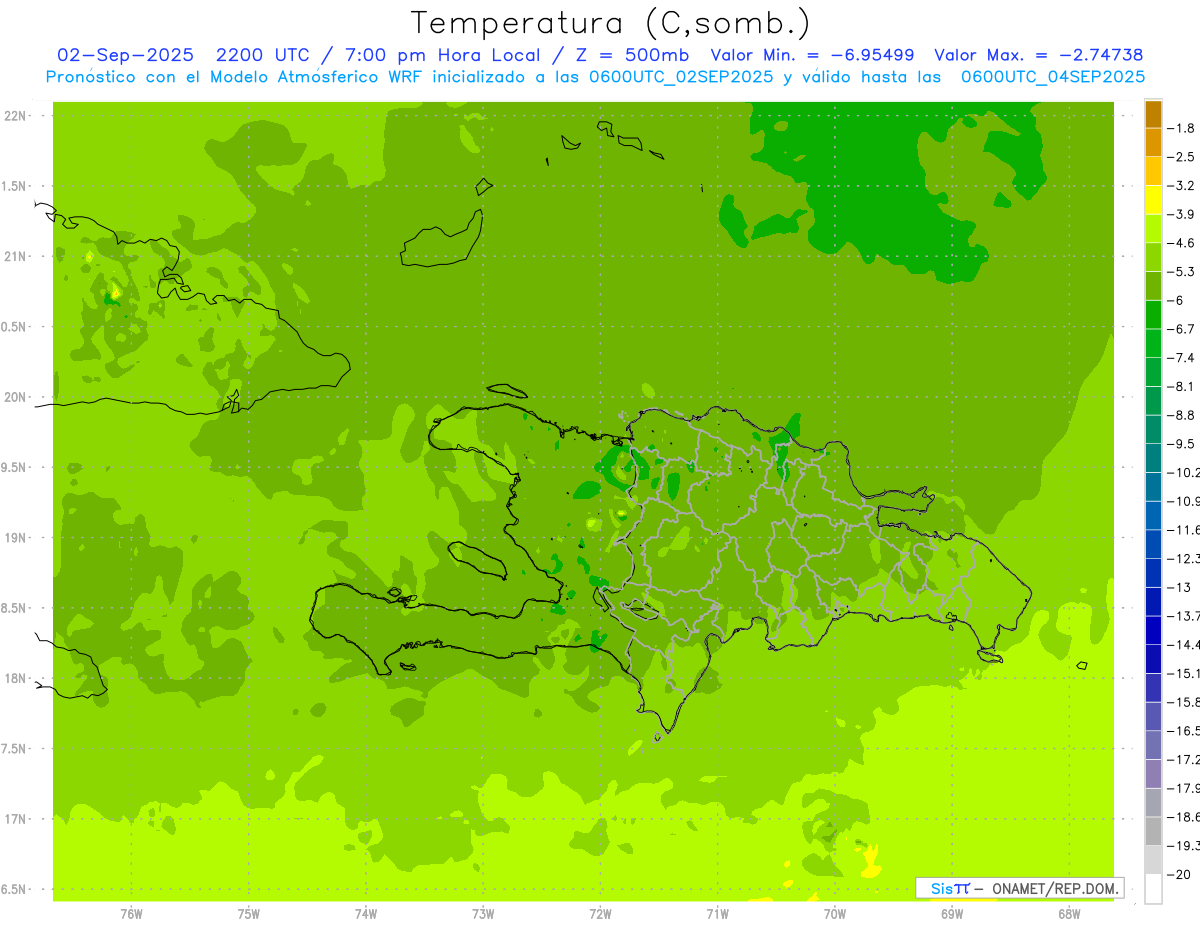Click the 74W longitude axis label
This screenshot has height=927, width=1200.
pos(366,913)
